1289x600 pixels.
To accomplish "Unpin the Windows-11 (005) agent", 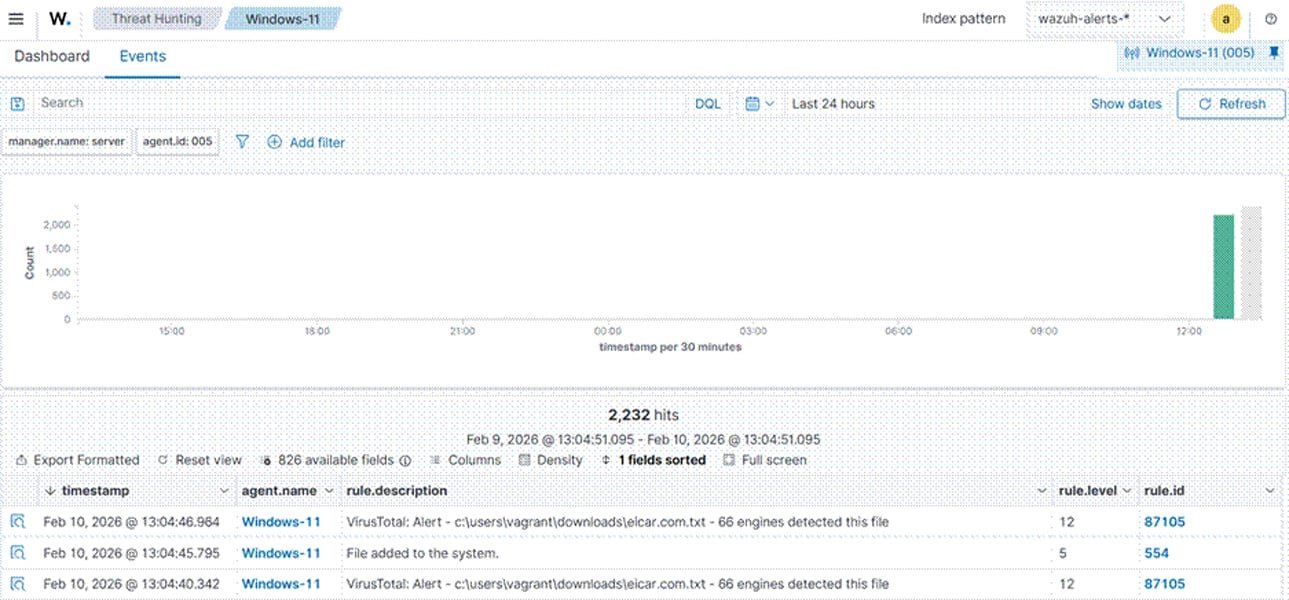I will click(1276, 52).
